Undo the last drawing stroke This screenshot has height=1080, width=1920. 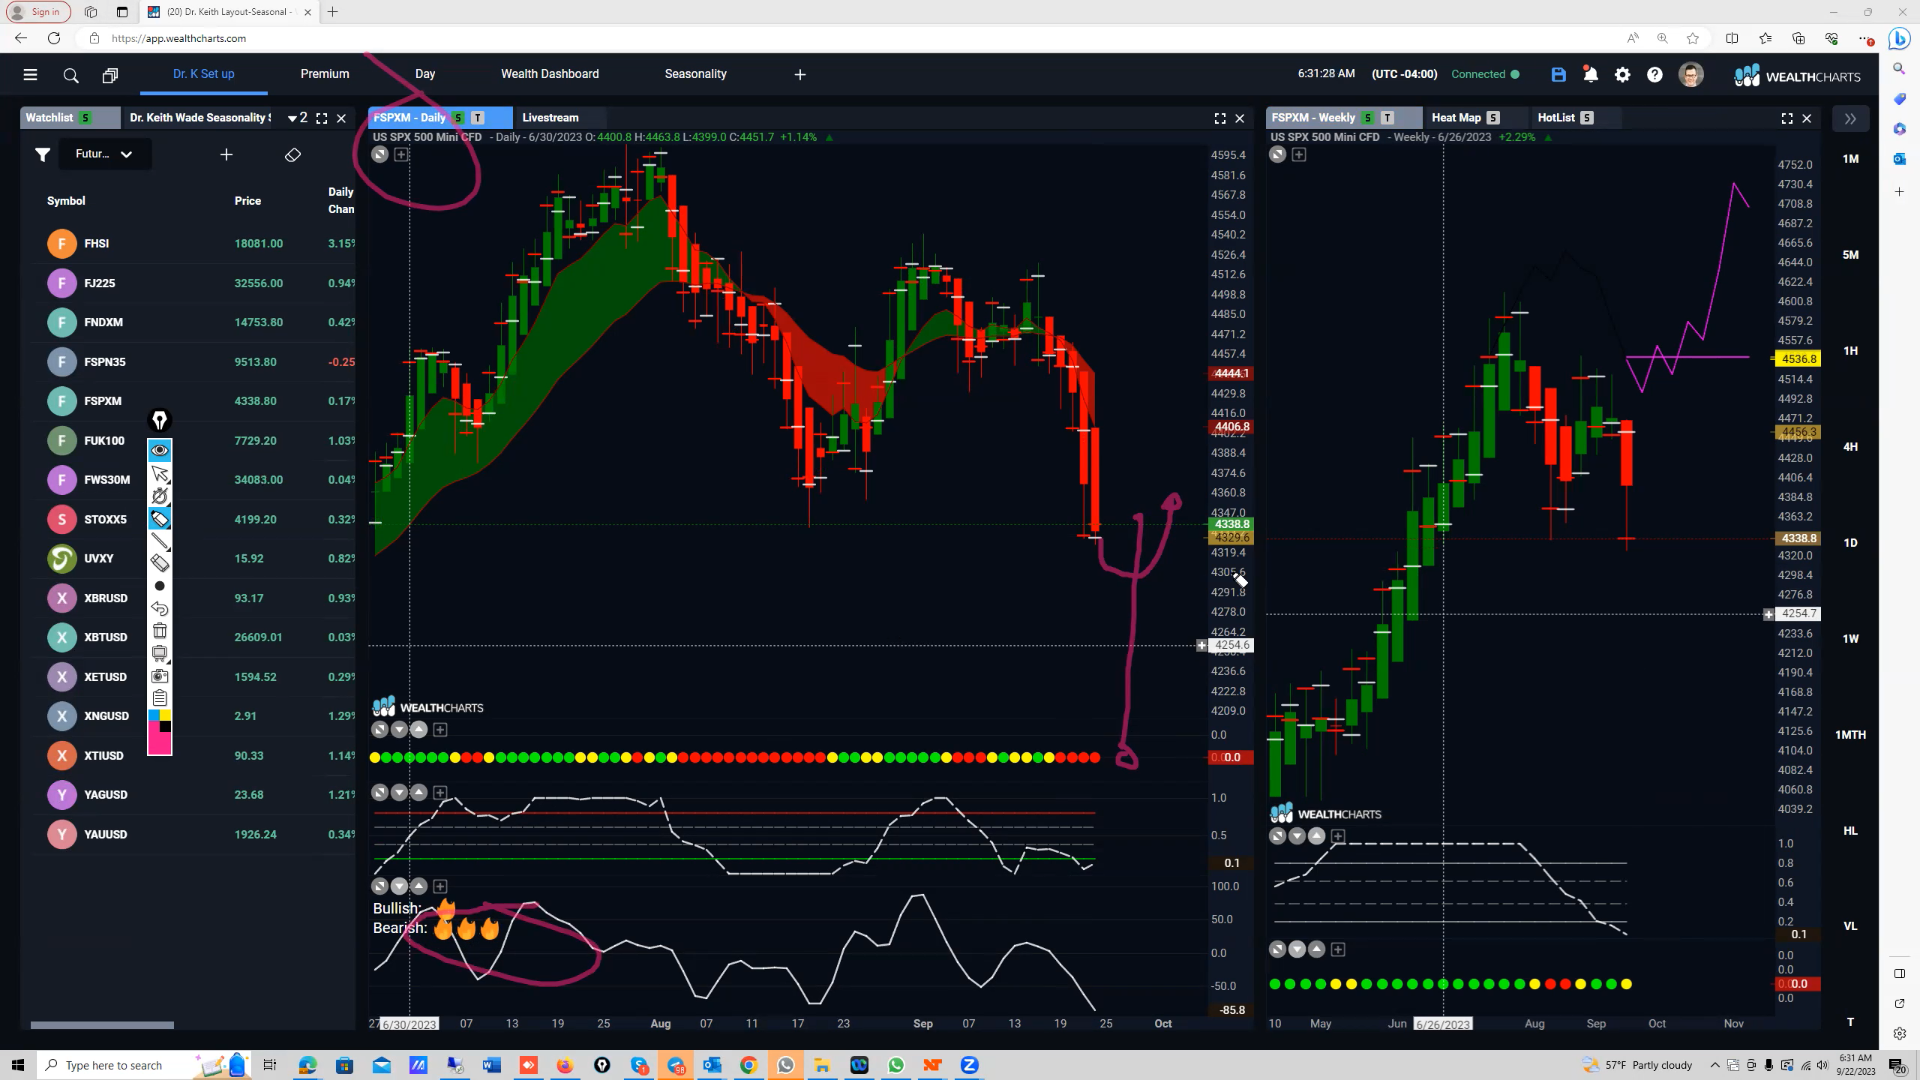[160, 608]
